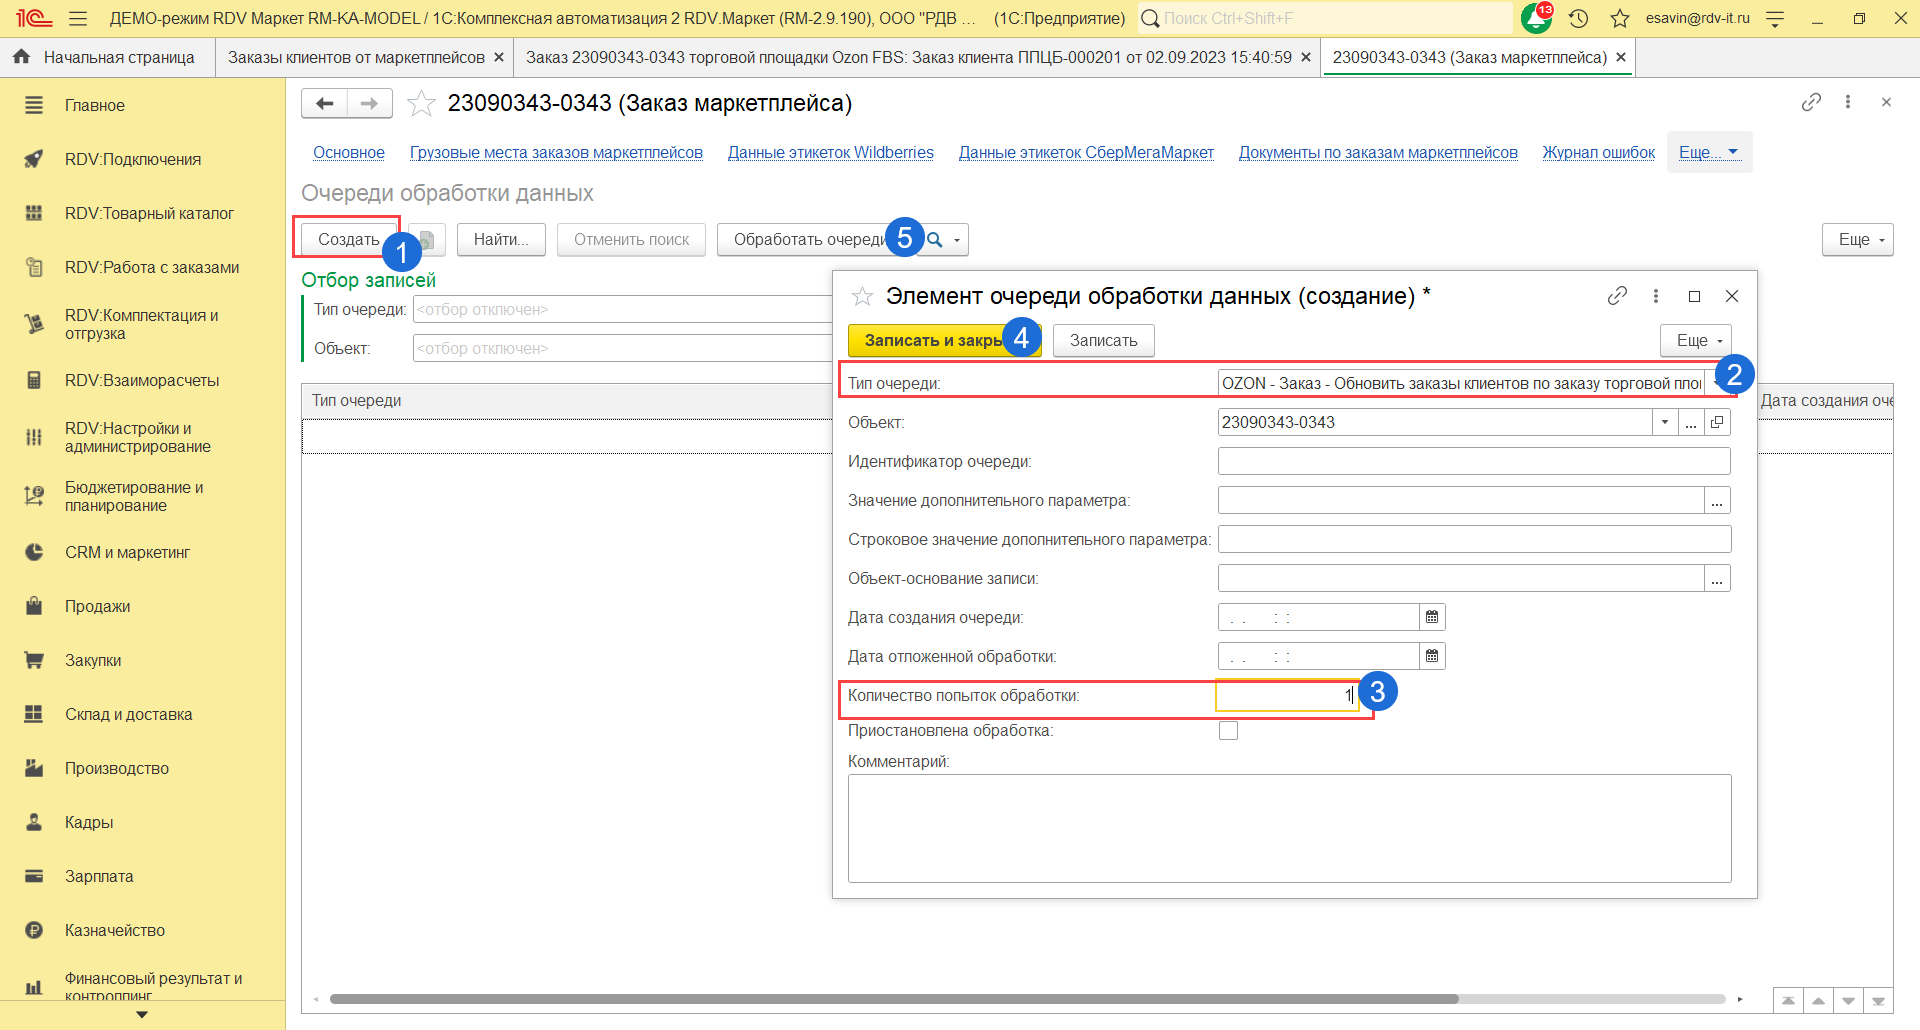Toggle Приостановлена обработка checkbox
The width and height of the screenshot is (1920, 1030).
click(x=1228, y=731)
